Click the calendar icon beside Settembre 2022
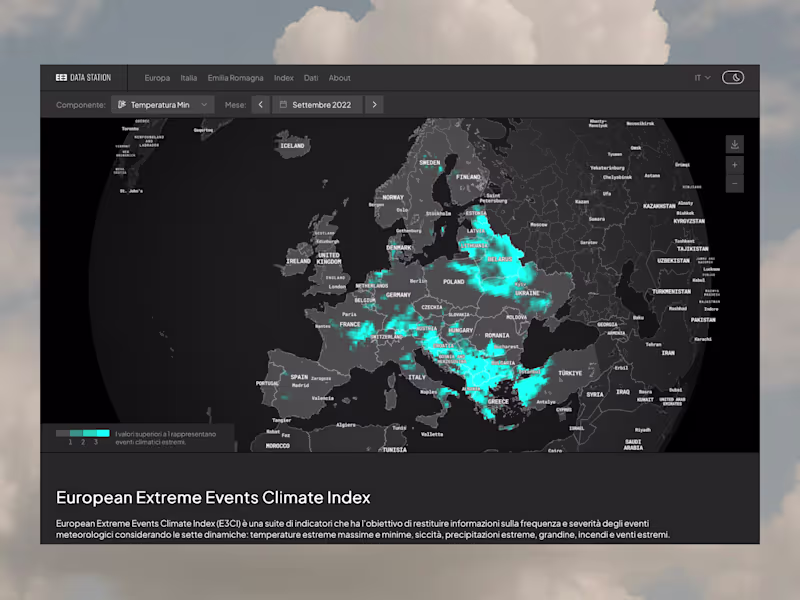800x600 pixels. click(x=285, y=104)
